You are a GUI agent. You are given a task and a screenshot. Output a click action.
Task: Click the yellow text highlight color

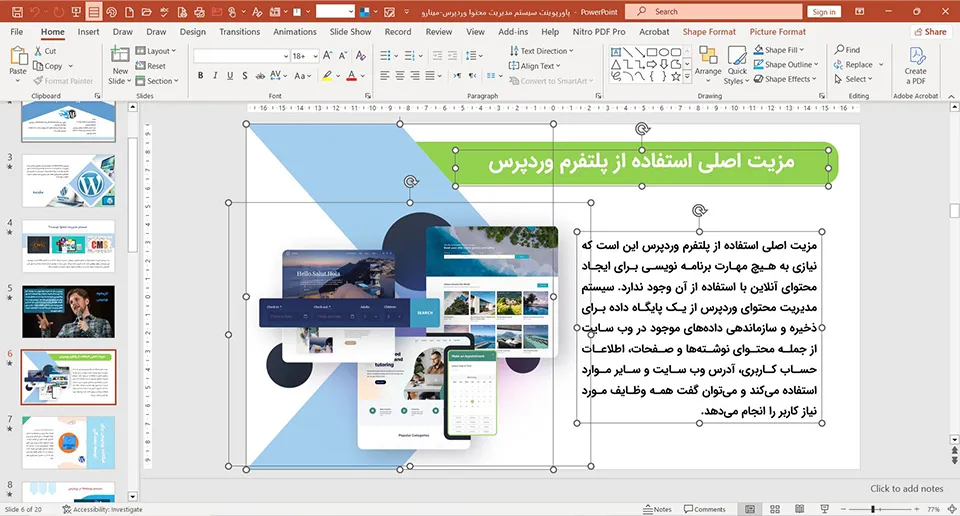pyautogui.click(x=328, y=76)
